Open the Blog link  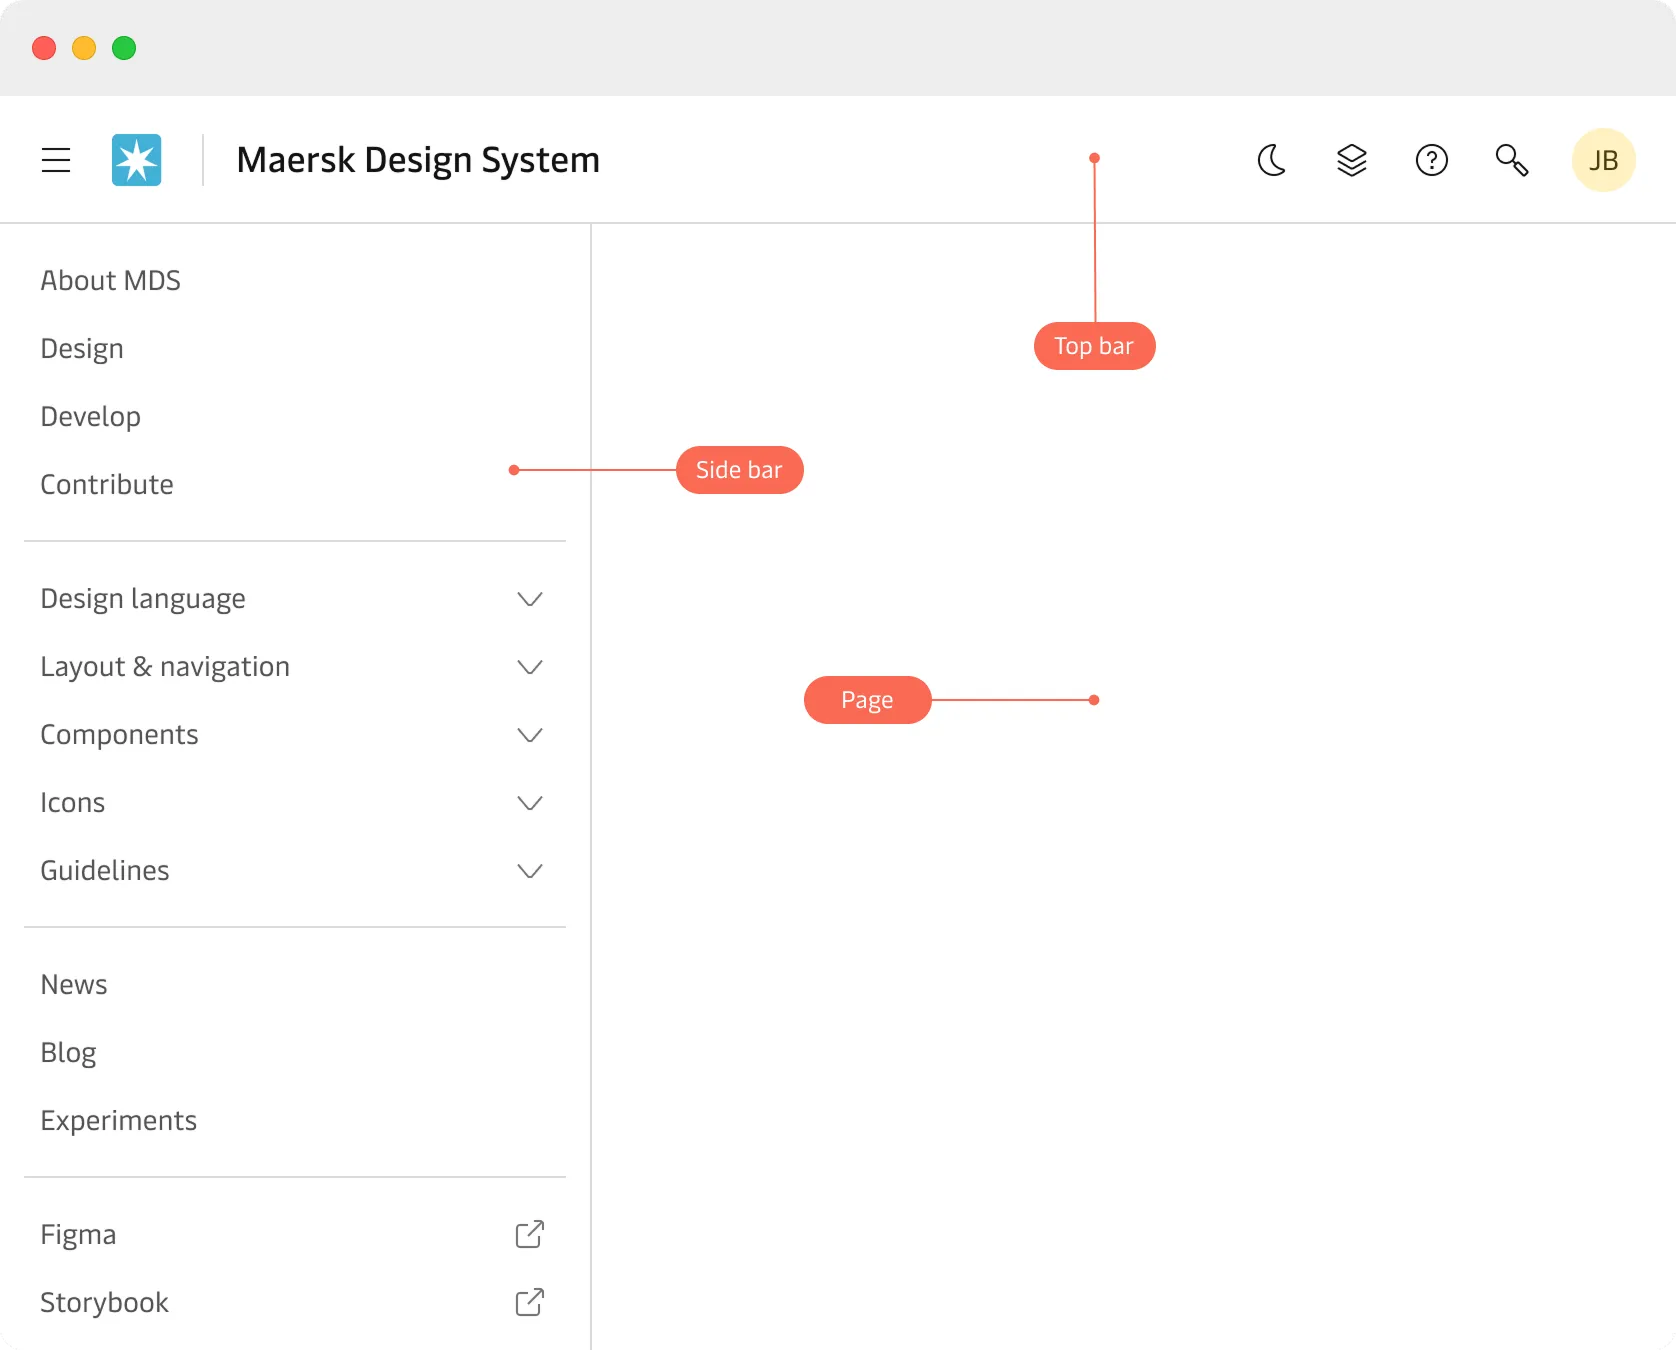[68, 1052]
